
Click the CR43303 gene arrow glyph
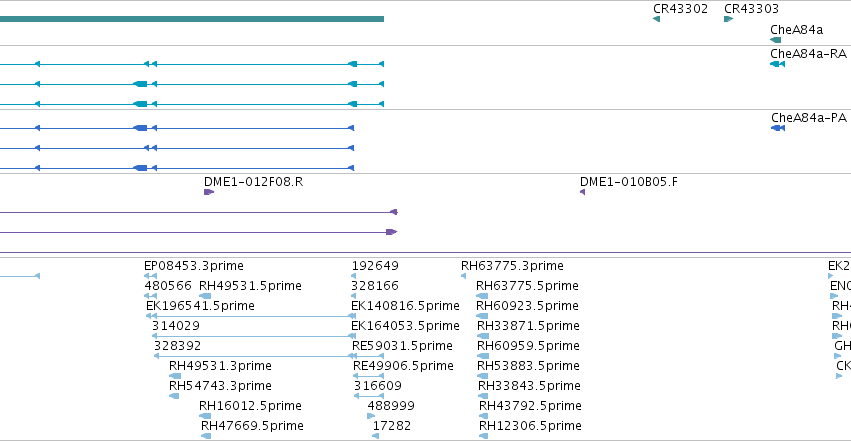pyautogui.click(x=728, y=19)
